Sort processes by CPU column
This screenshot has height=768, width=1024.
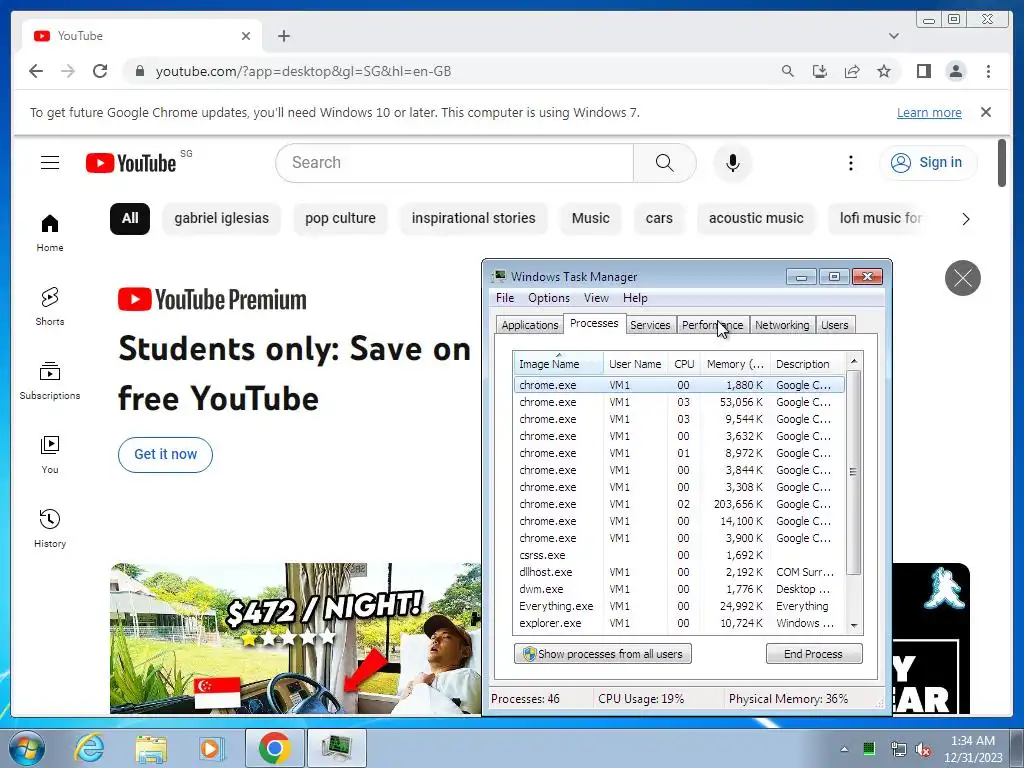point(684,364)
